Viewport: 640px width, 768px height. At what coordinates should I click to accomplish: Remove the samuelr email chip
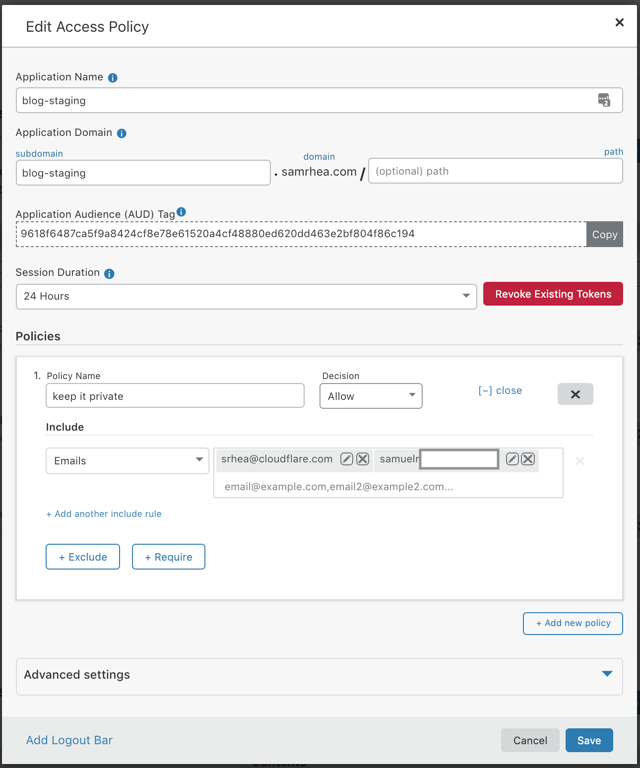pyautogui.click(x=528, y=459)
